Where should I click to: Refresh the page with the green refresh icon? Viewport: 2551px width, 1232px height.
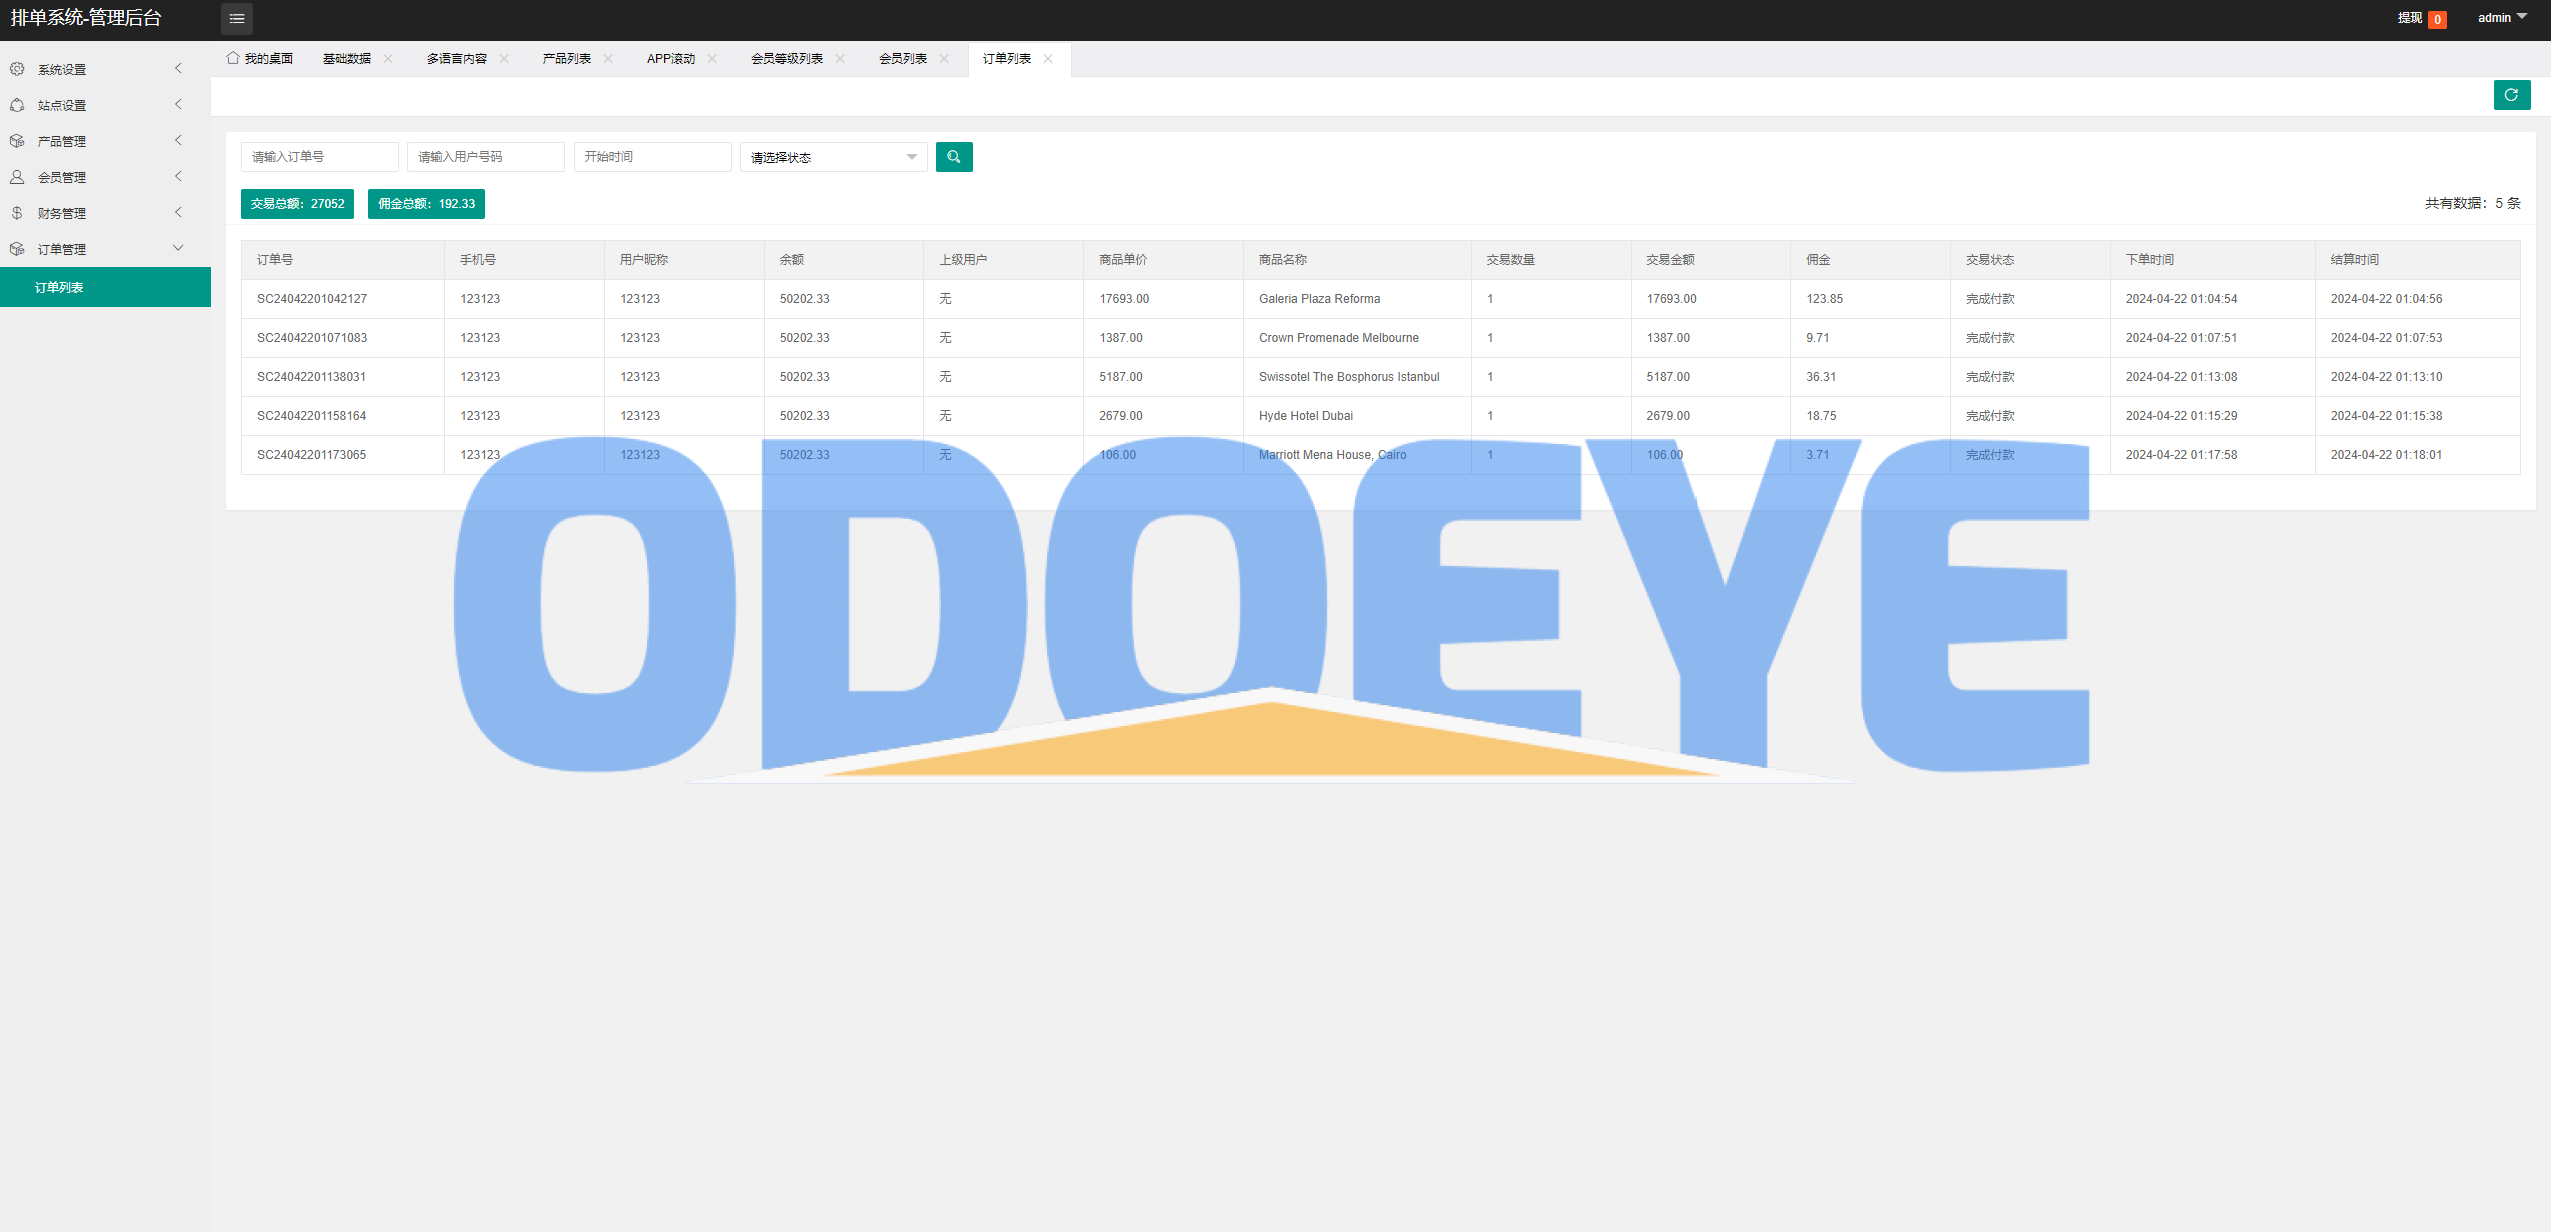point(2512,95)
